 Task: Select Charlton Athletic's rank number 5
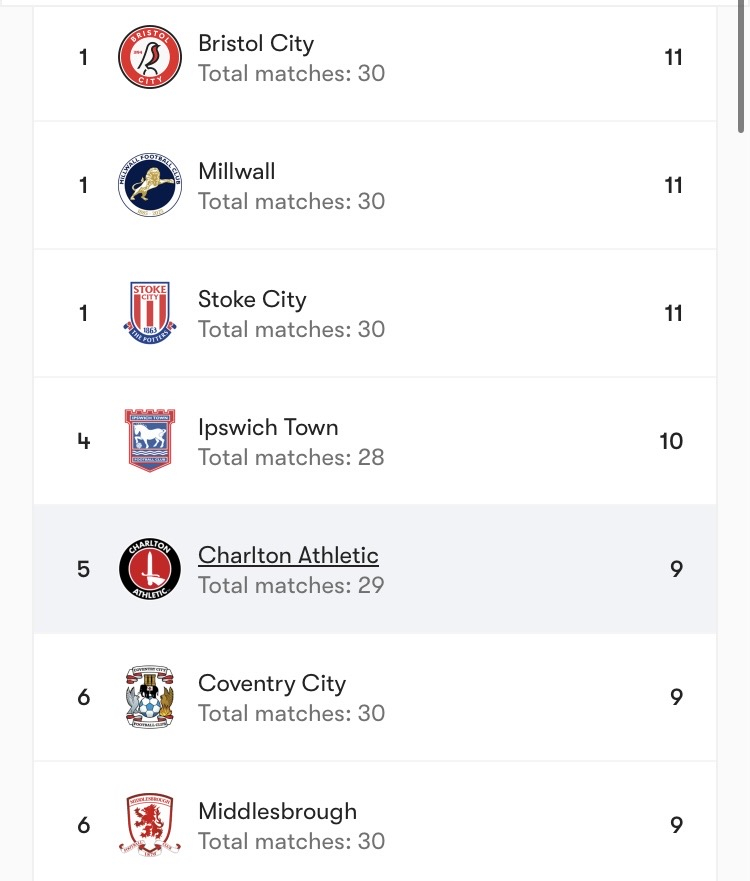(83, 569)
